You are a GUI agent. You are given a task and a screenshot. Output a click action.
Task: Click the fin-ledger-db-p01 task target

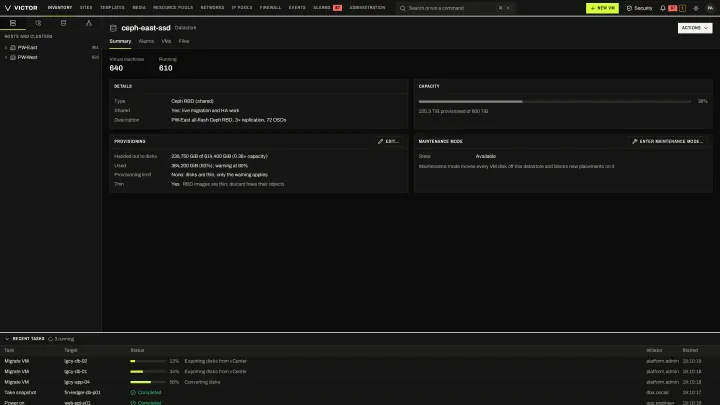coord(82,393)
